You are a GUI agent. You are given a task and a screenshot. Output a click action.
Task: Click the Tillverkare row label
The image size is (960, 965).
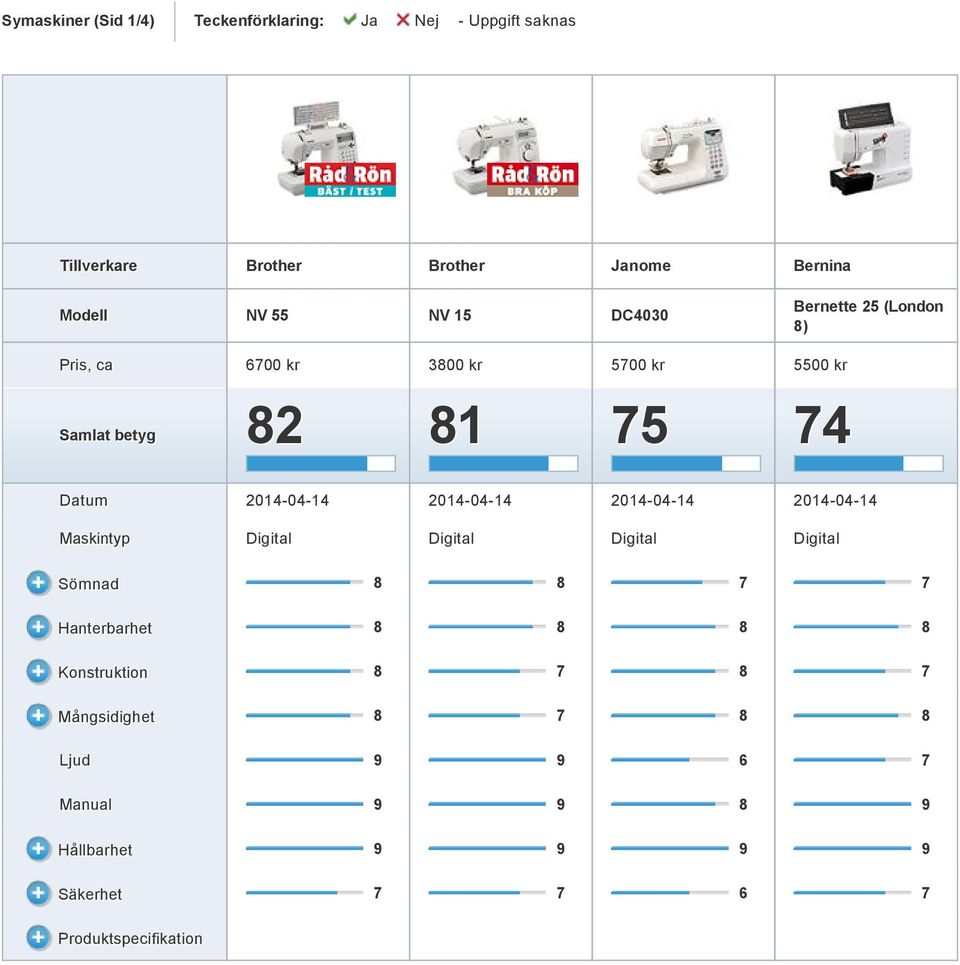98,266
